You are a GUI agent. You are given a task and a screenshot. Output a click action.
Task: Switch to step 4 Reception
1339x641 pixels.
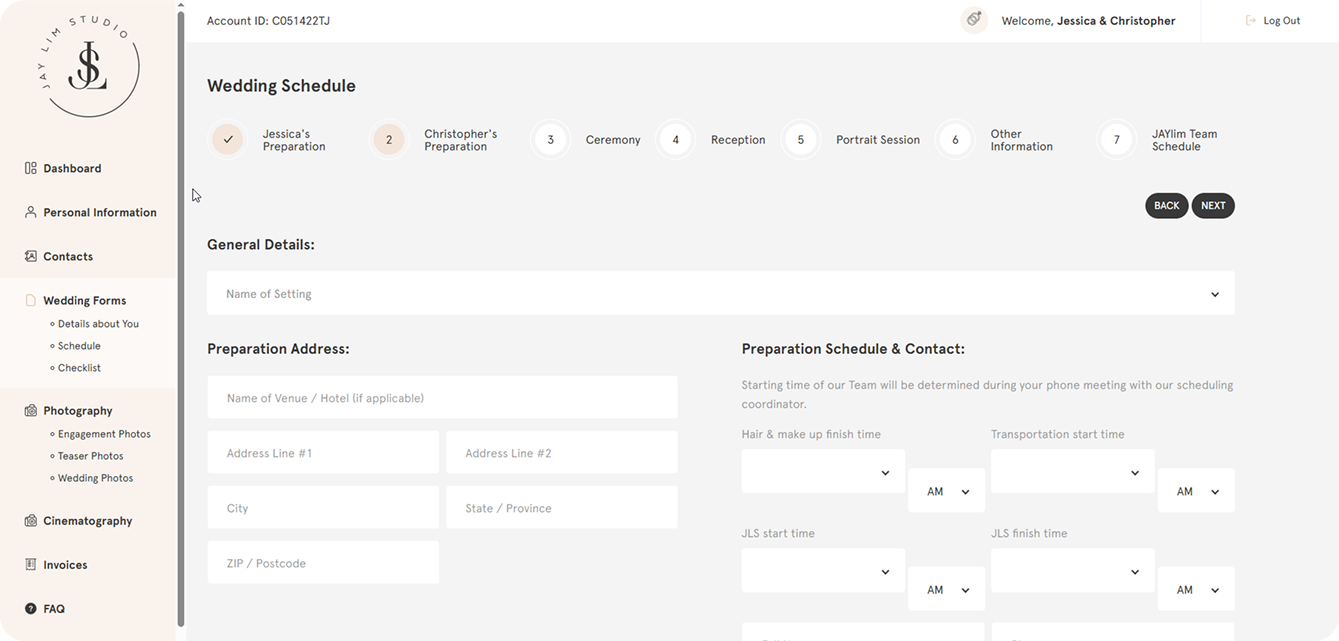(x=676, y=140)
